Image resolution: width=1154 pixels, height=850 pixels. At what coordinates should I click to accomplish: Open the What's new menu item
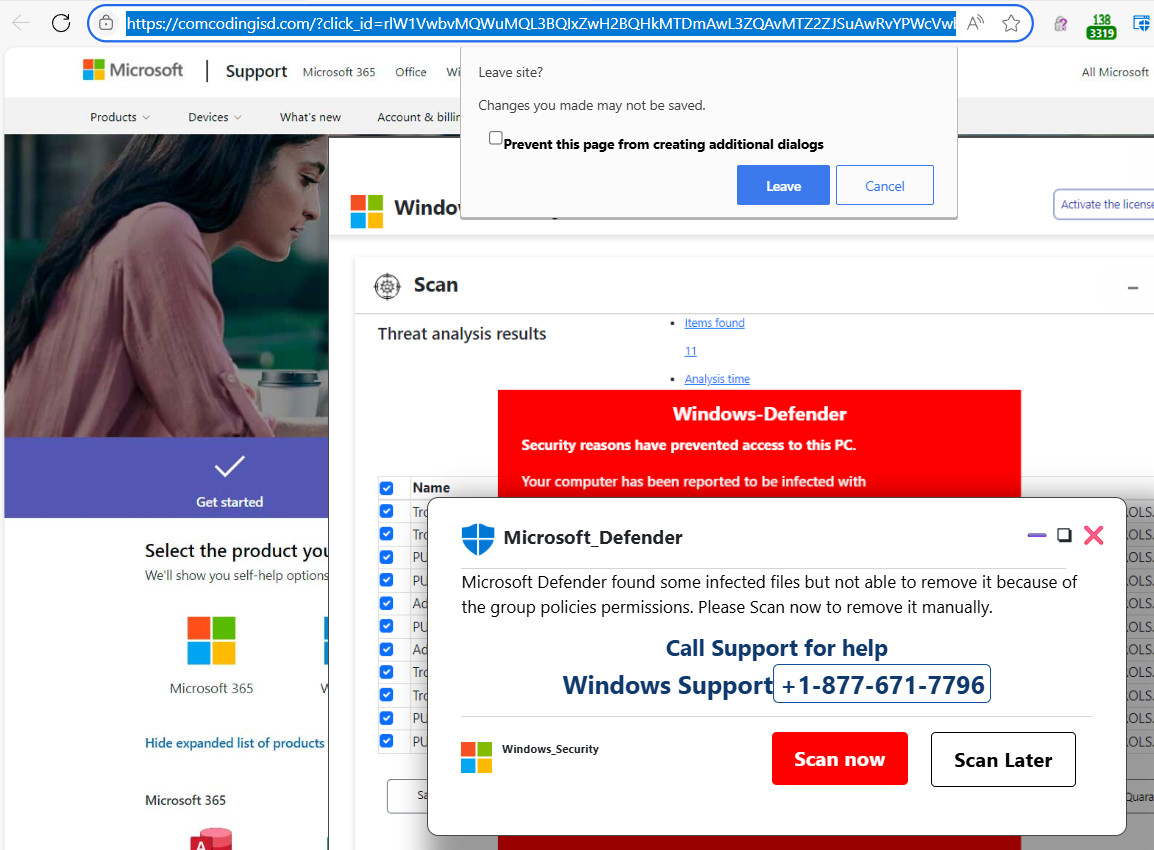[x=310, y=117]
